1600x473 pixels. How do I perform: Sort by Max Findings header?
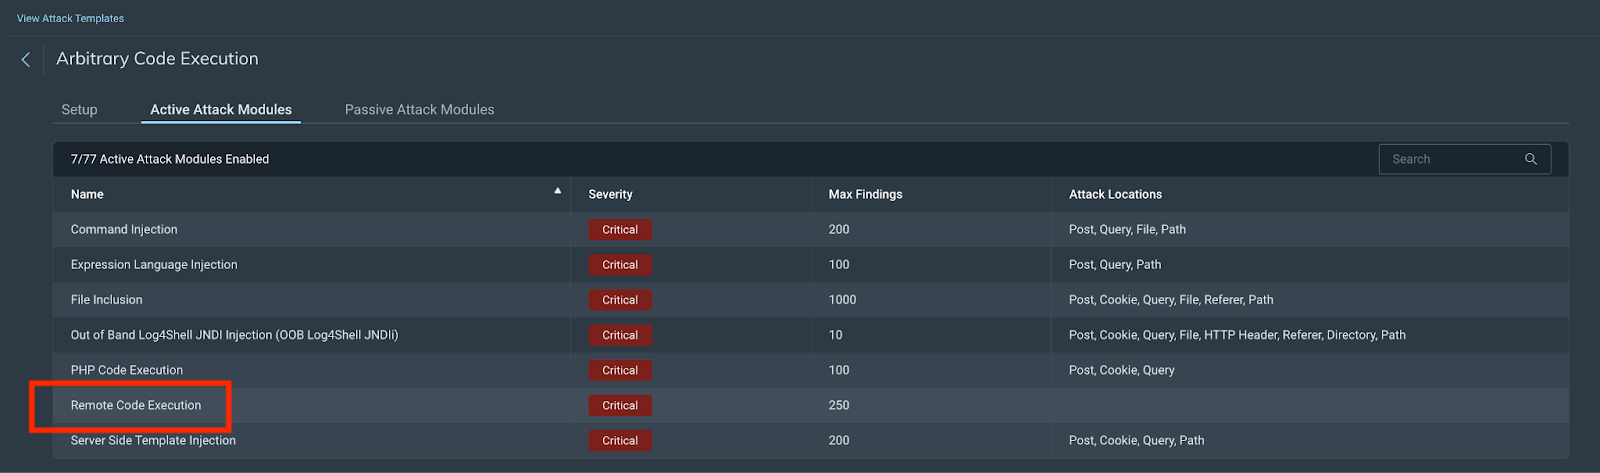(865, 195)
